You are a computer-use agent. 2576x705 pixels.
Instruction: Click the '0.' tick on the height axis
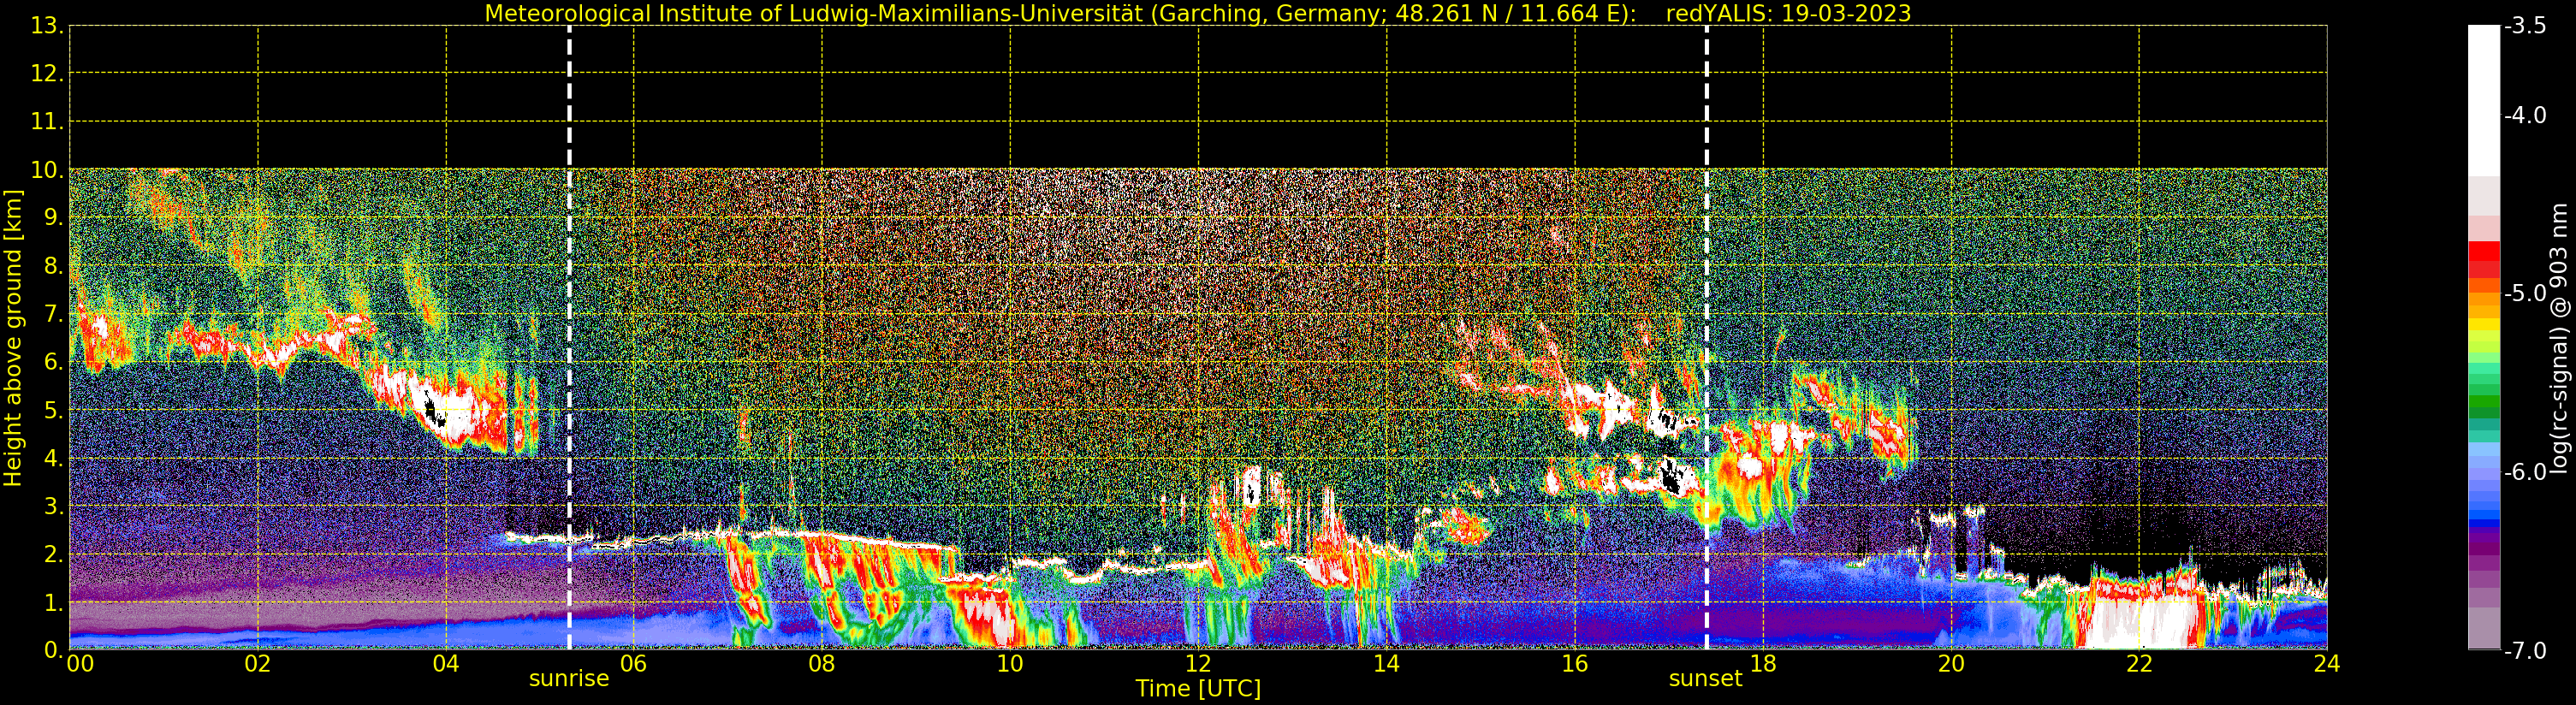54,650
